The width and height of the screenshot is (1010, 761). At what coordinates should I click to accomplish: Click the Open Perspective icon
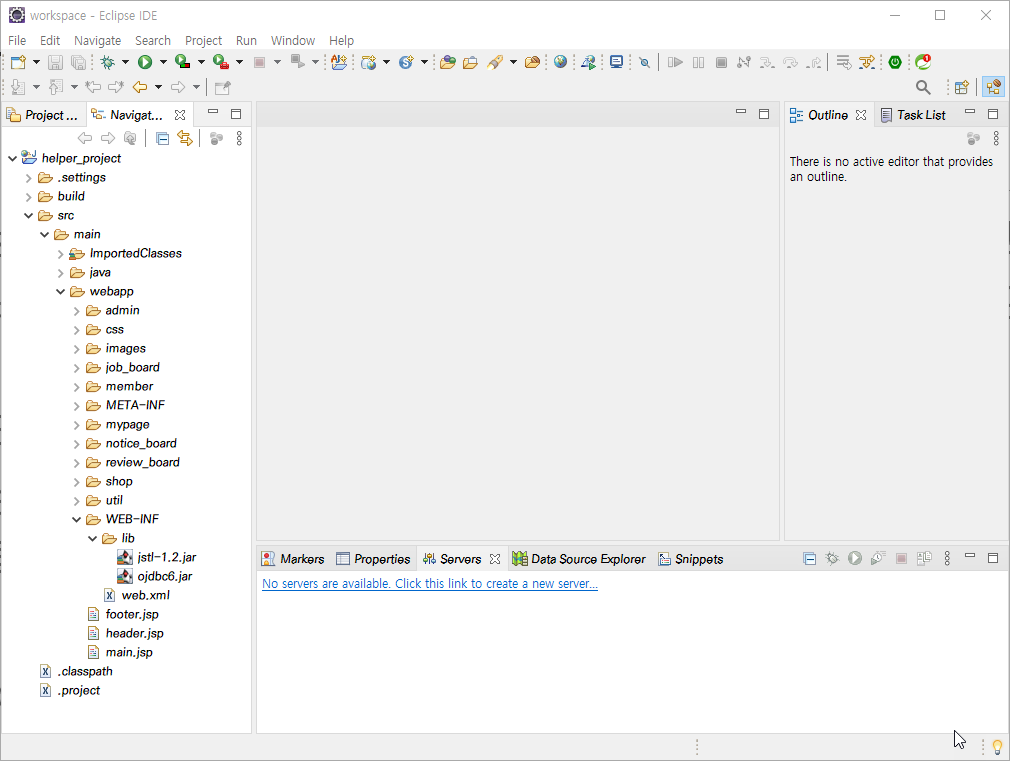[x=962, y=87]
